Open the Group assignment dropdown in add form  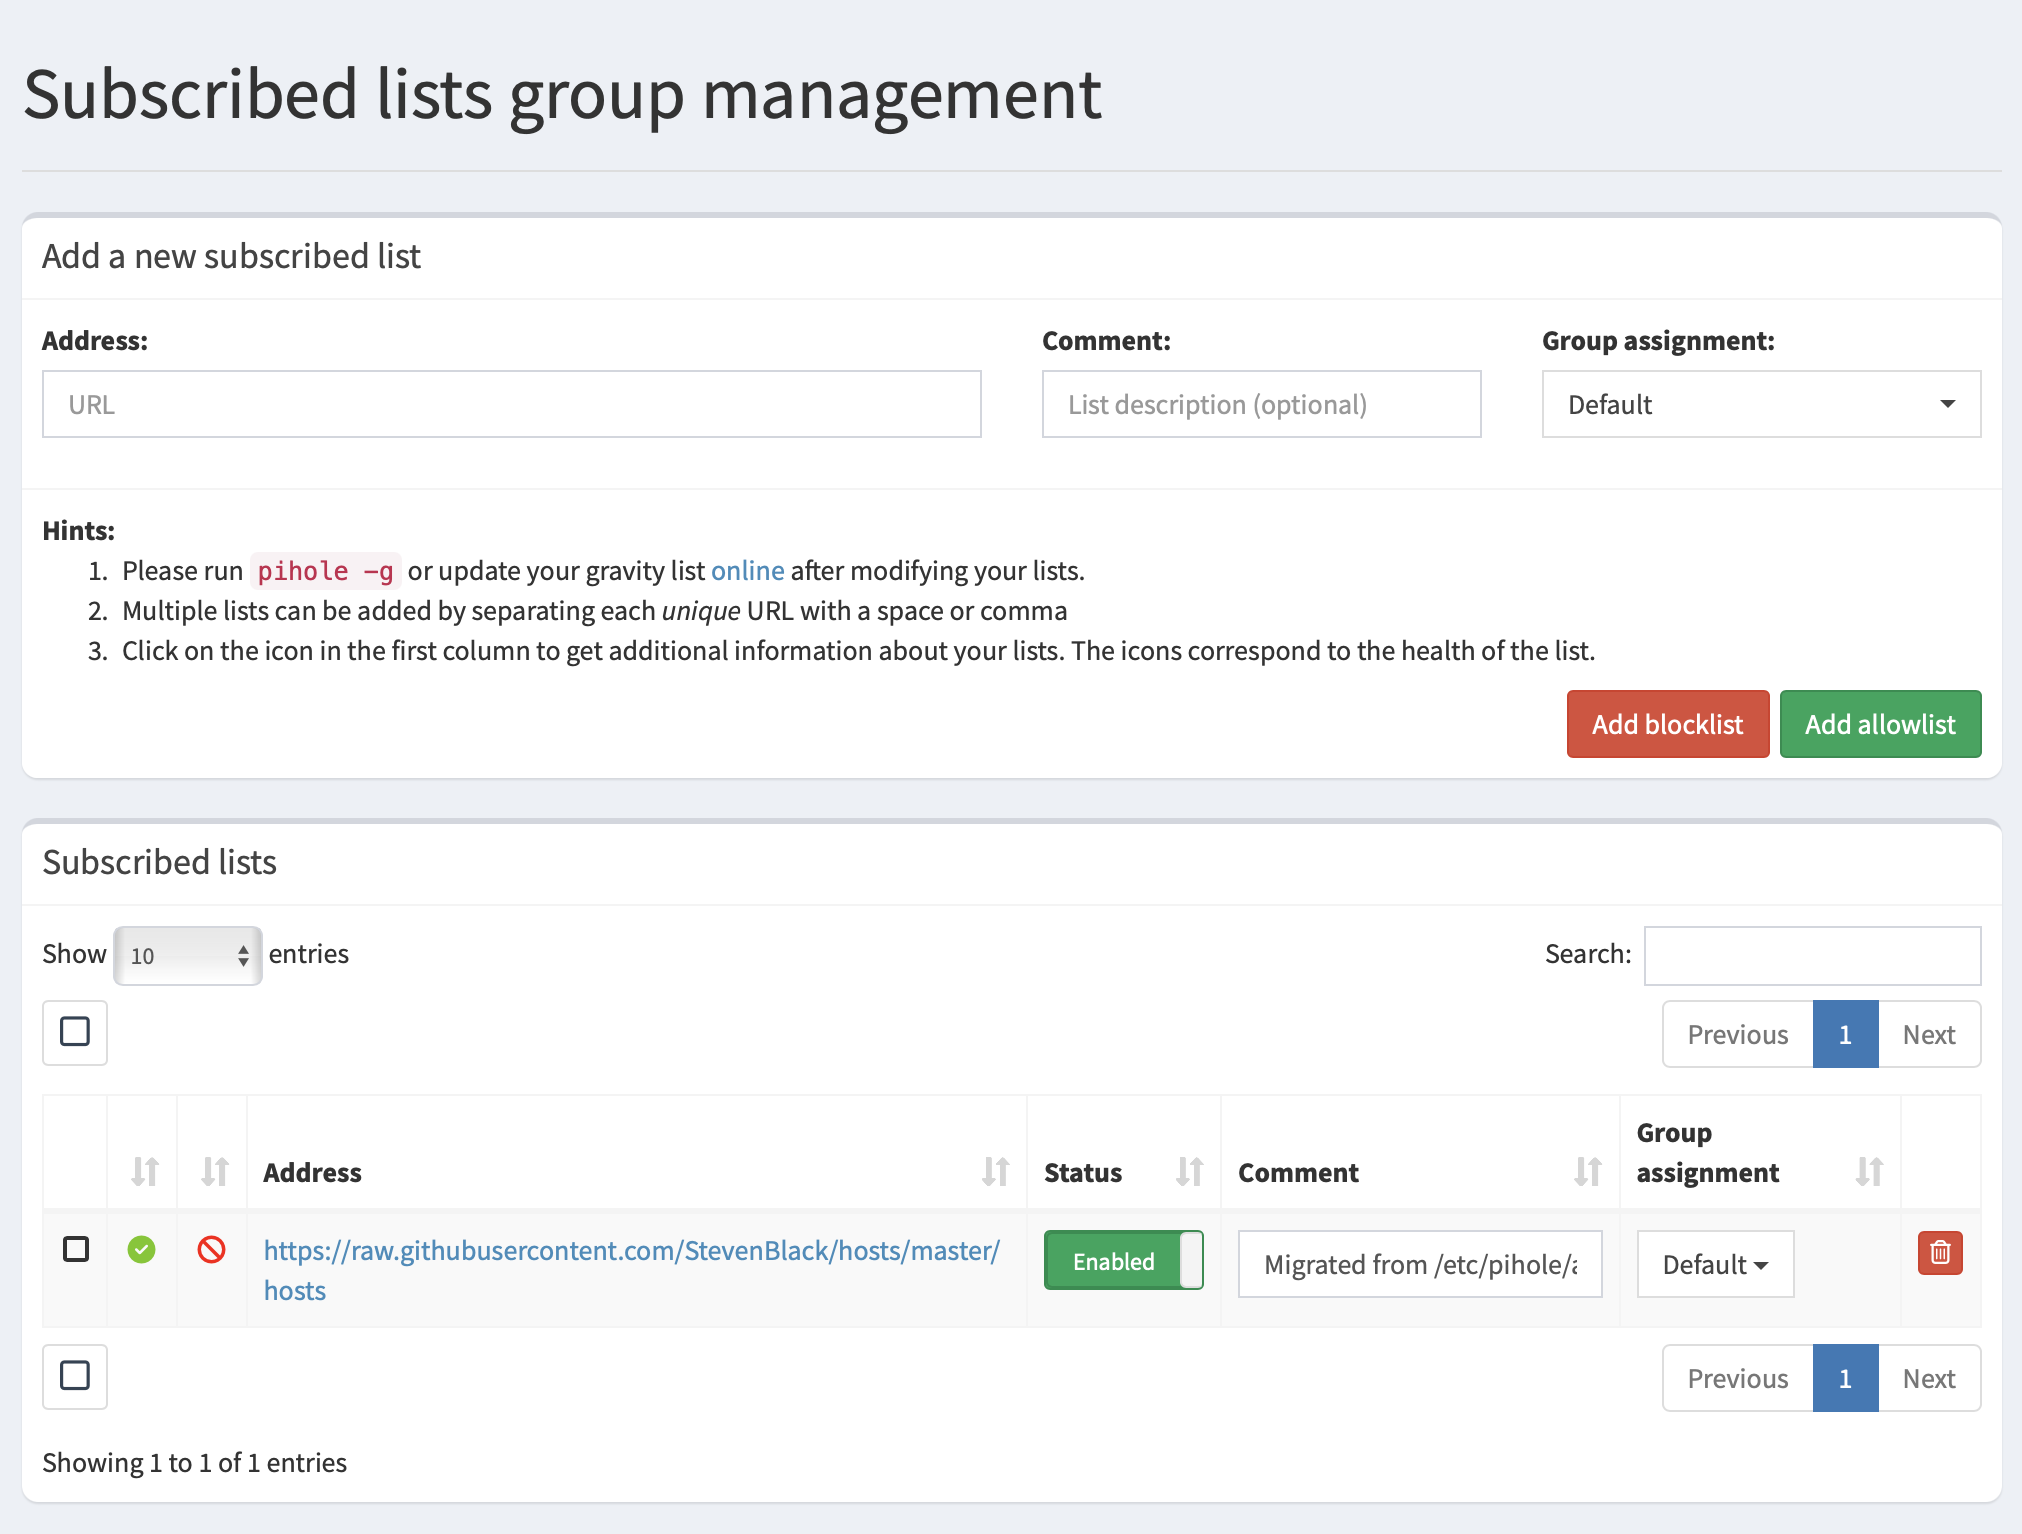coord(1760,404)
